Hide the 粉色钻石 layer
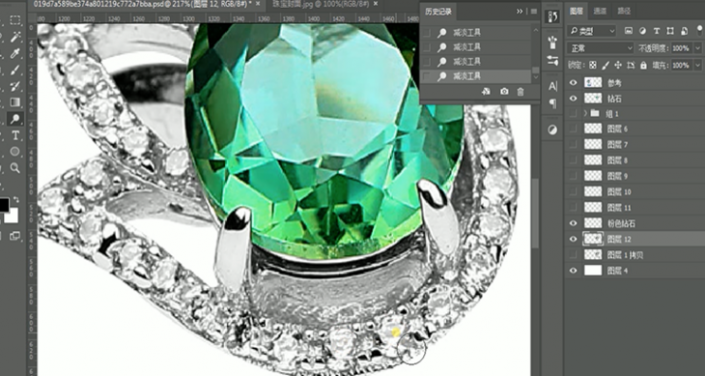Image resolution: width=705 pixels, height=376 pixels. tap(573, 223)
